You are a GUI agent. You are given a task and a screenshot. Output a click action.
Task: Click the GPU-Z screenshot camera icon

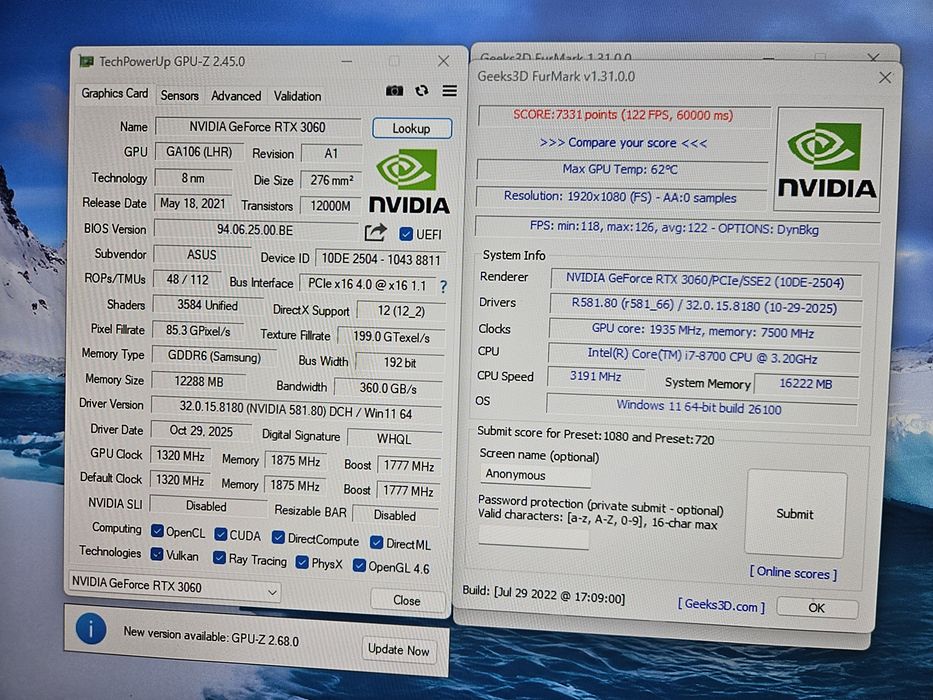tap(395, 90)
